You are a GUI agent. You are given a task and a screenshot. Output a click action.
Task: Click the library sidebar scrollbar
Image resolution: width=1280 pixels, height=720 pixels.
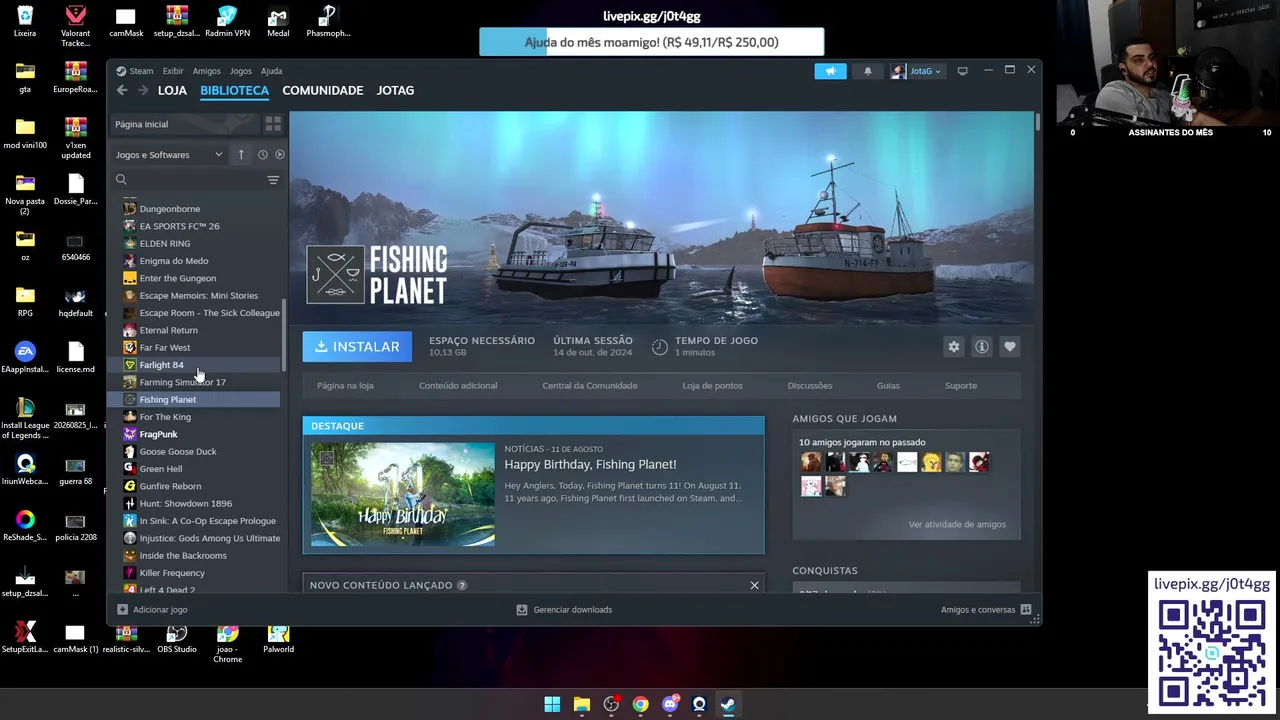pos(284,333)
